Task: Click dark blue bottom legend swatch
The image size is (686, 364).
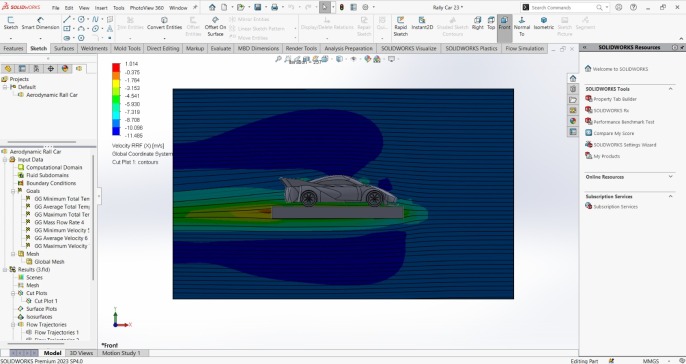Action: 116,131
